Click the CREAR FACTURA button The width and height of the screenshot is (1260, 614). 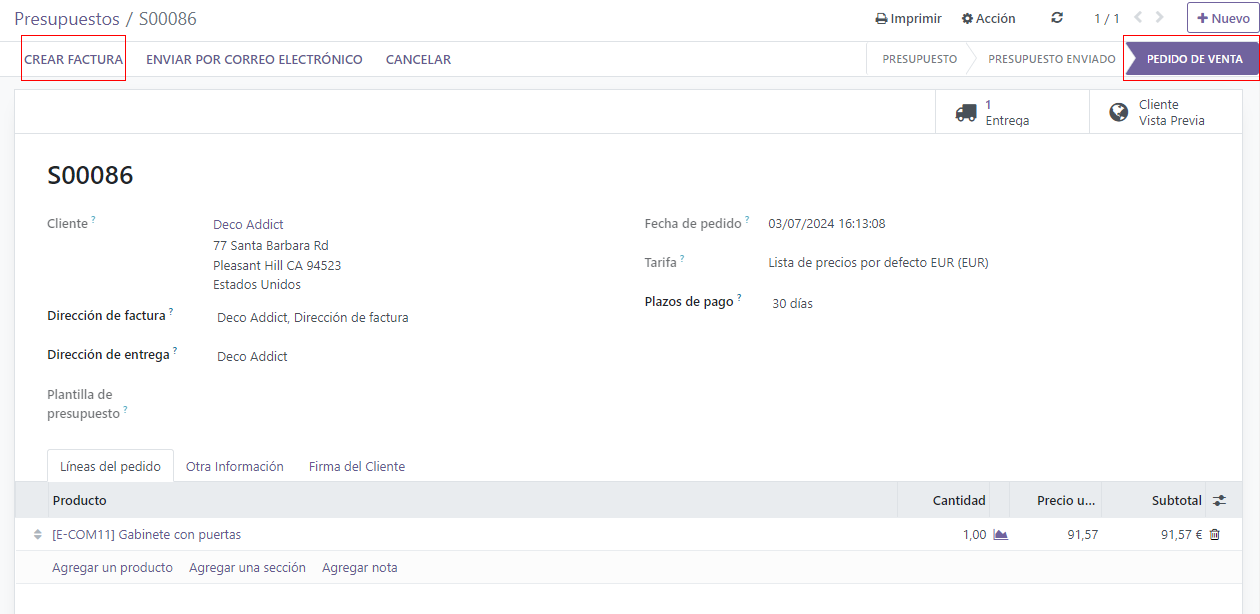(73, 59)
